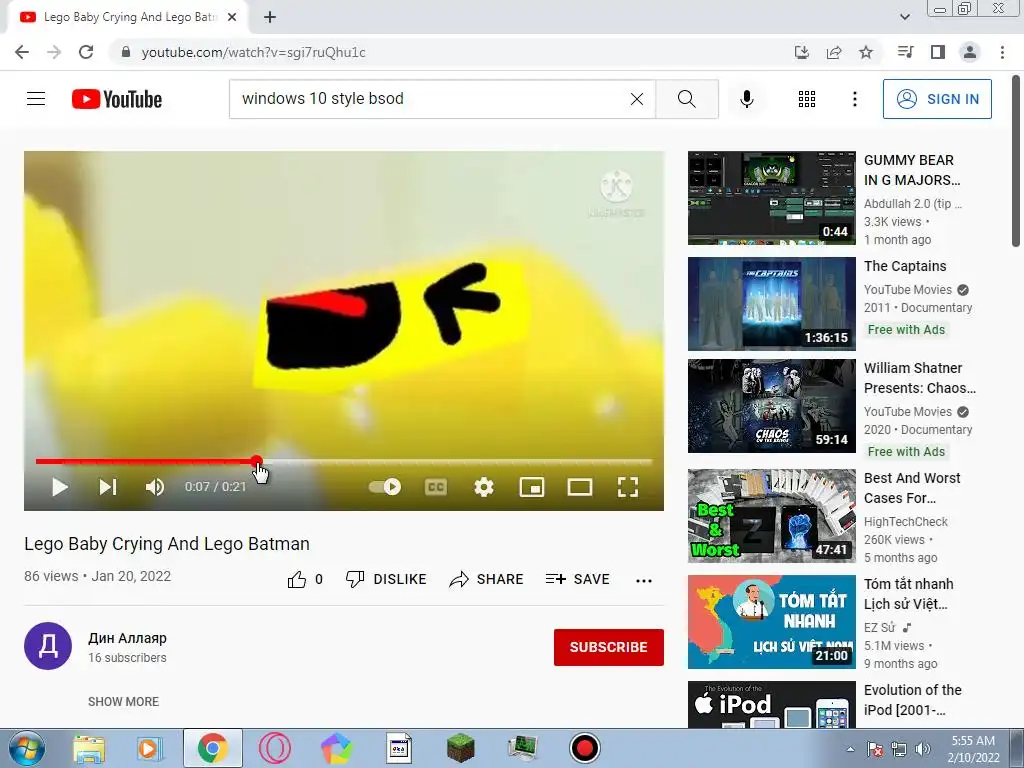Go to YouTube home via logo
The width and height of the screenshot is (1024, 768).
(117, 99)
